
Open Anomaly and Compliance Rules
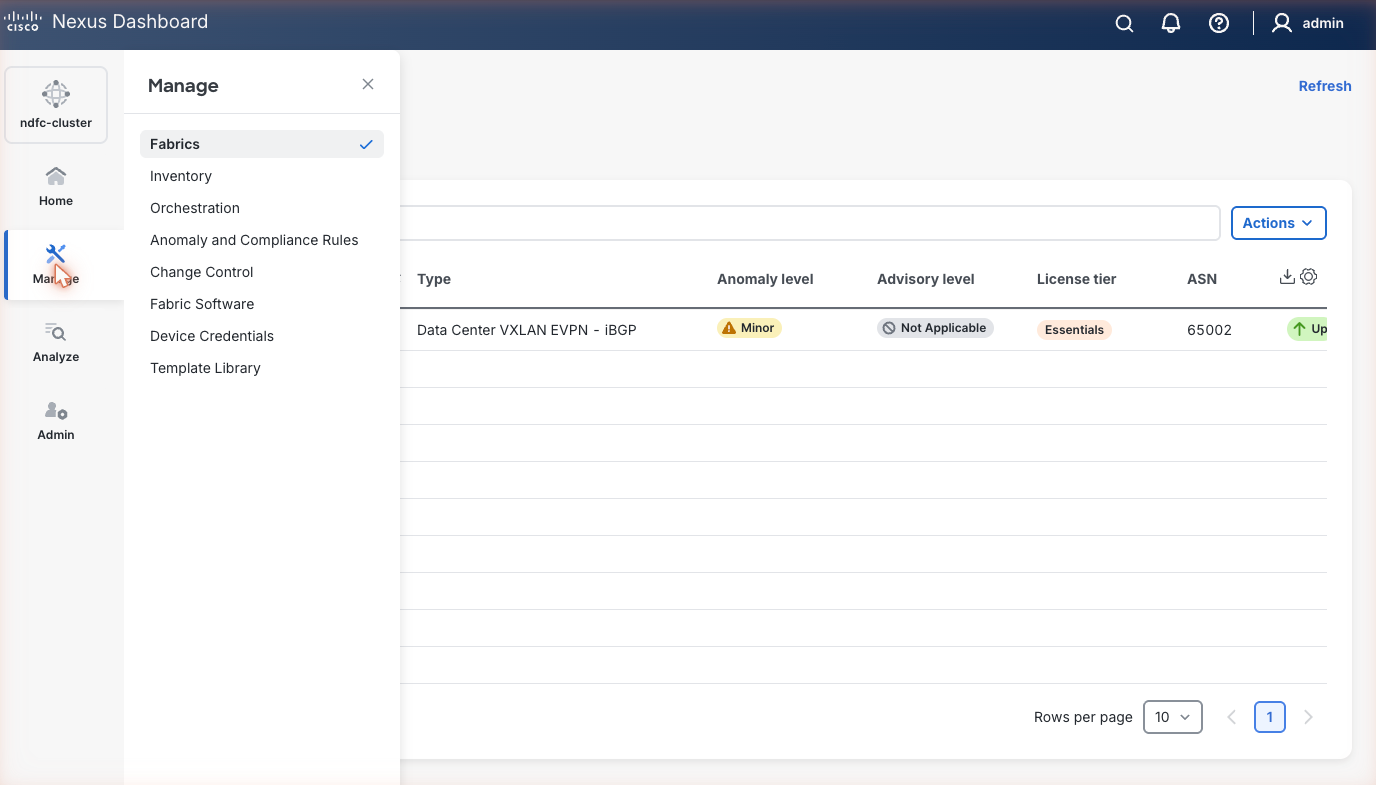pyautogui.click(x=254, y=240)
